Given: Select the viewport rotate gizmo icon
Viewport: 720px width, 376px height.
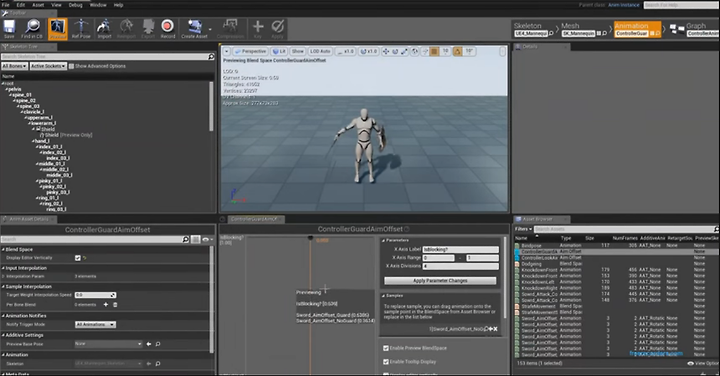Looking at the screenshot, I should (x=395, y=51).
